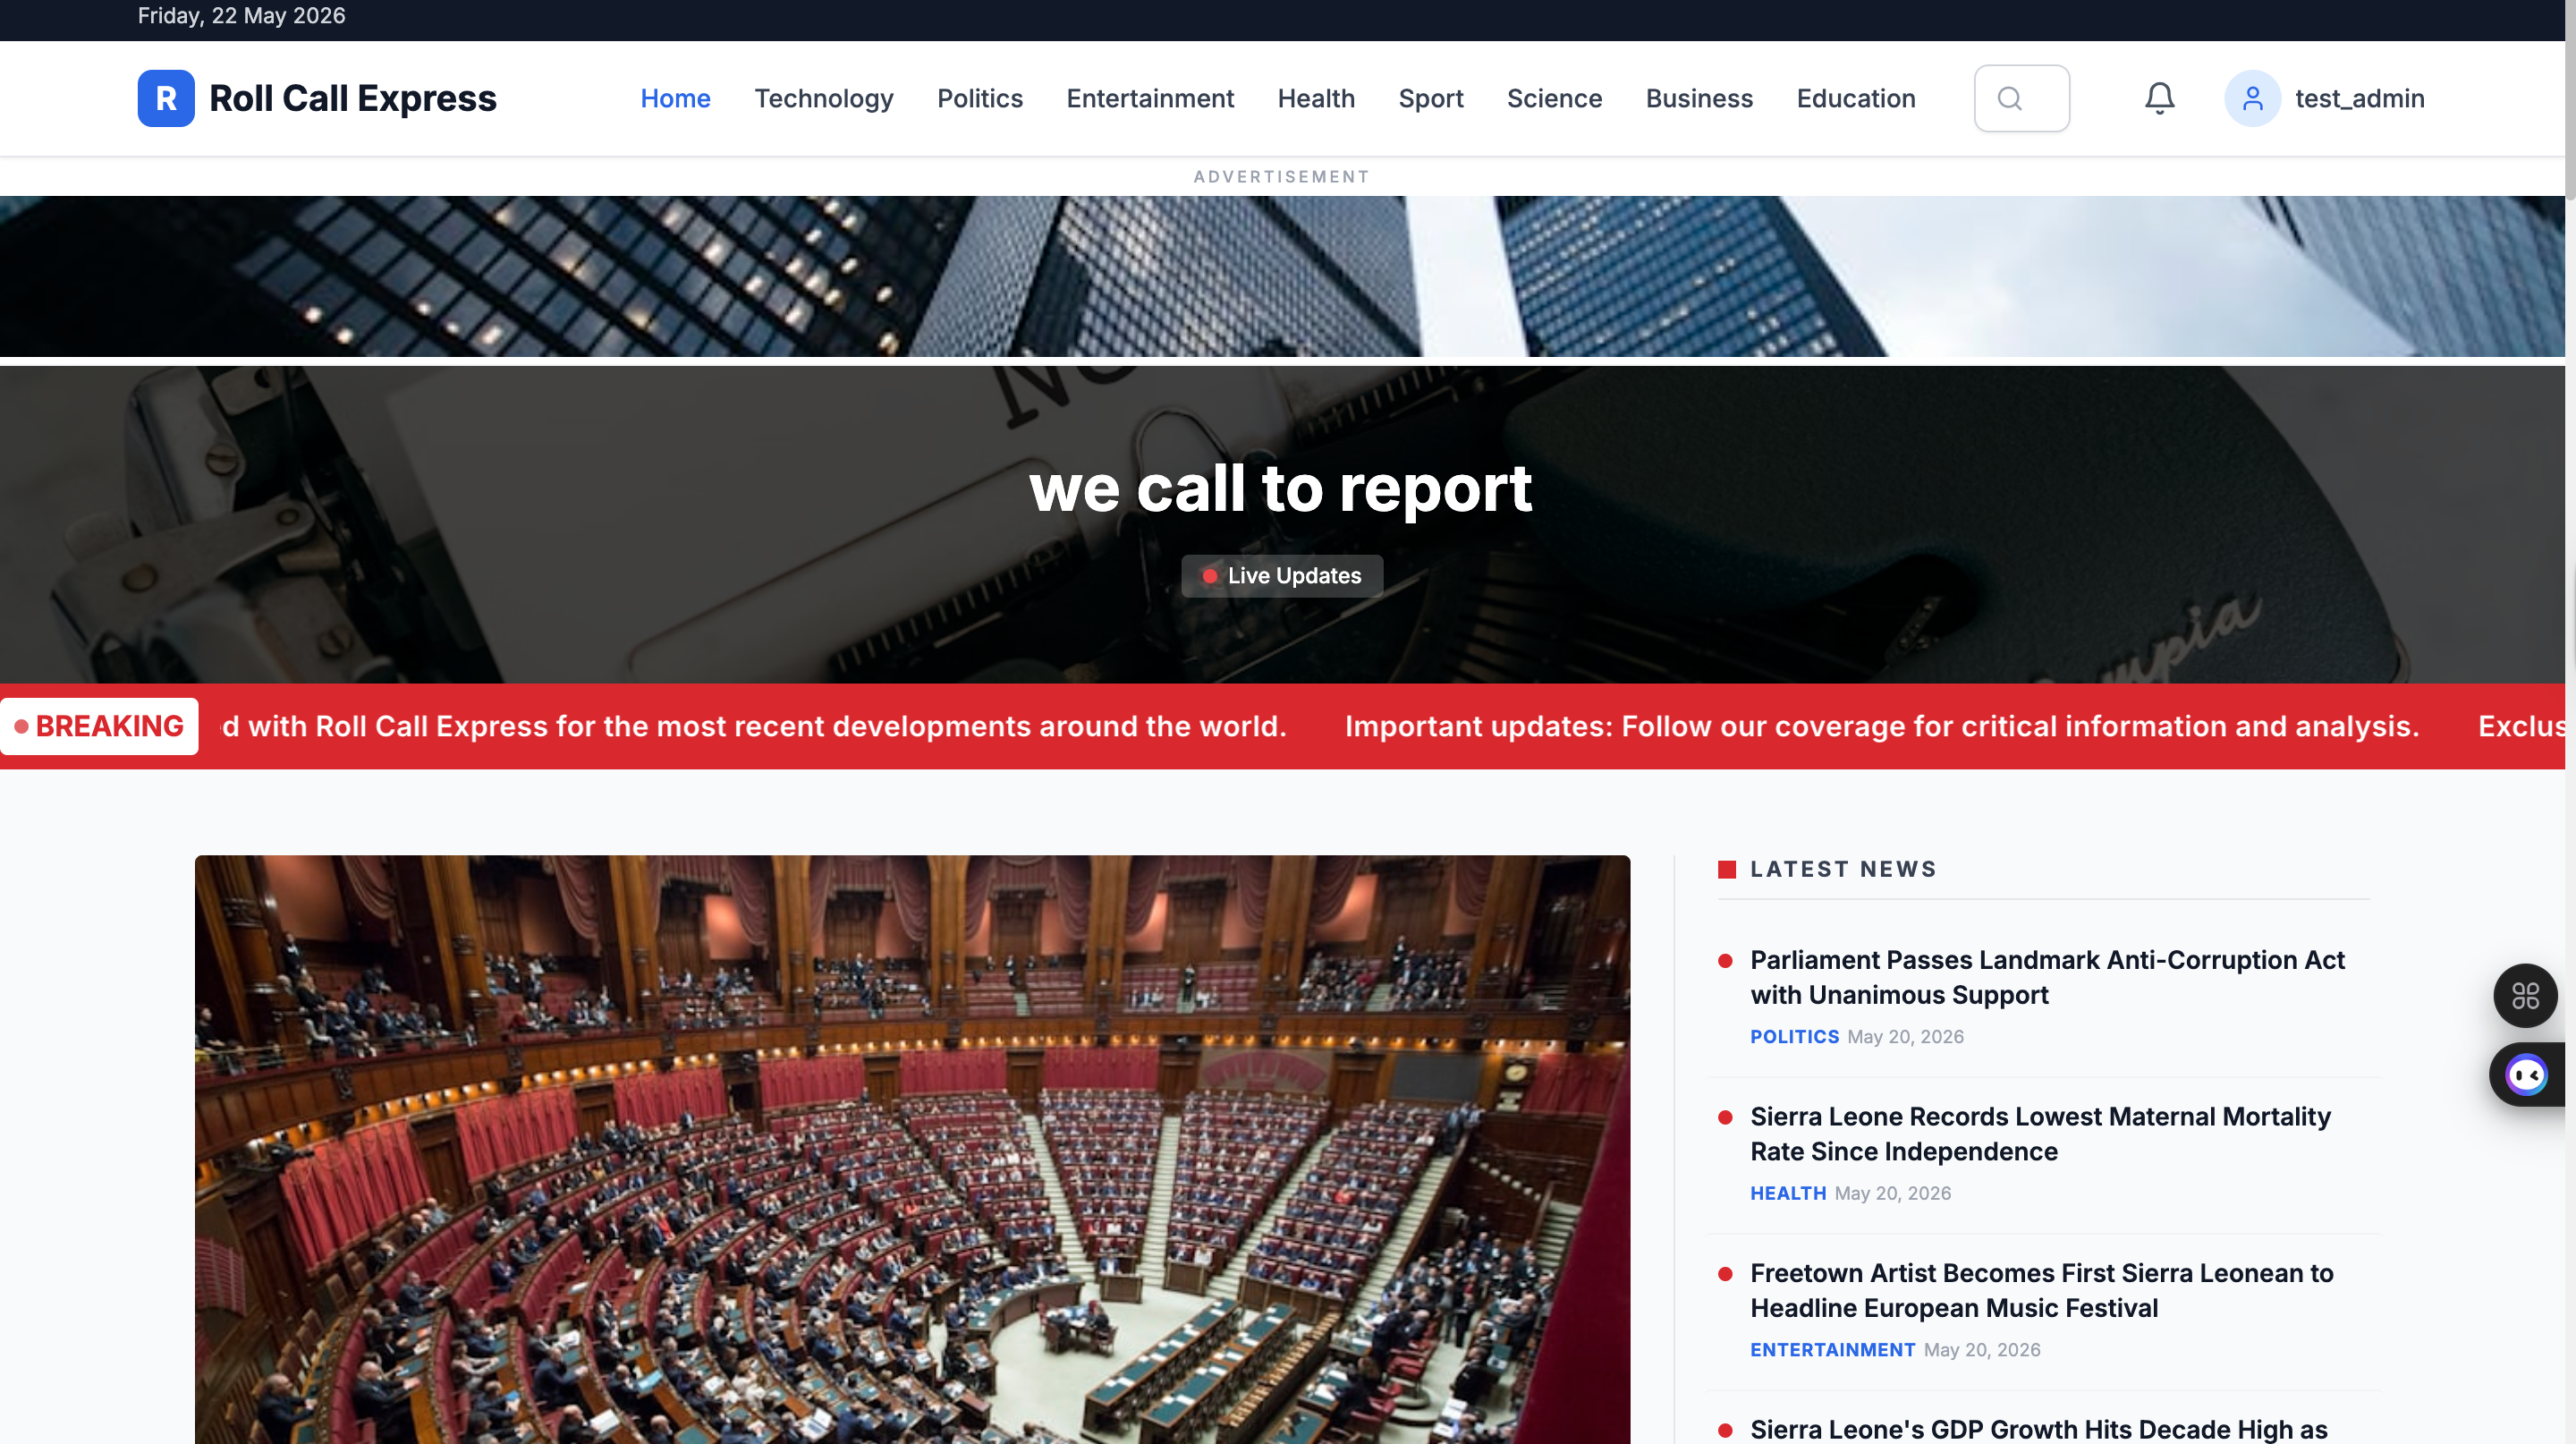
Task: Go to the Home tab
Action: click(675, 98)
